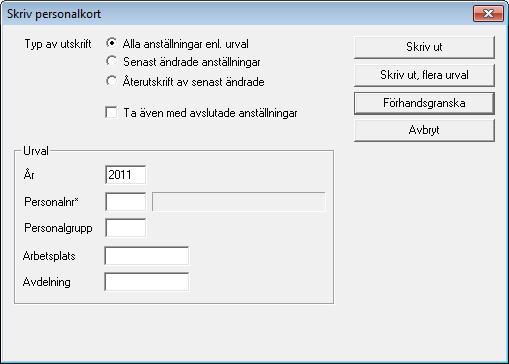The height and width of the screenshot is (364, 509).
Task: Click the 'Typ av utskrift' label
Action: (58, 44)
